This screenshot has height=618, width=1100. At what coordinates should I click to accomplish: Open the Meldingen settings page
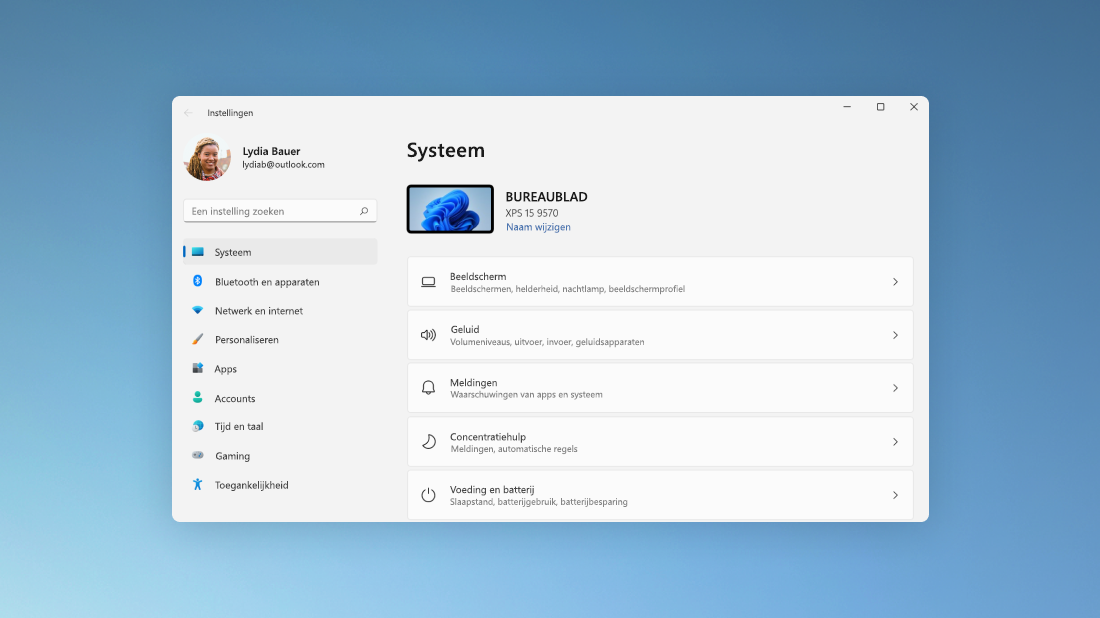click(x=660, y=388)
